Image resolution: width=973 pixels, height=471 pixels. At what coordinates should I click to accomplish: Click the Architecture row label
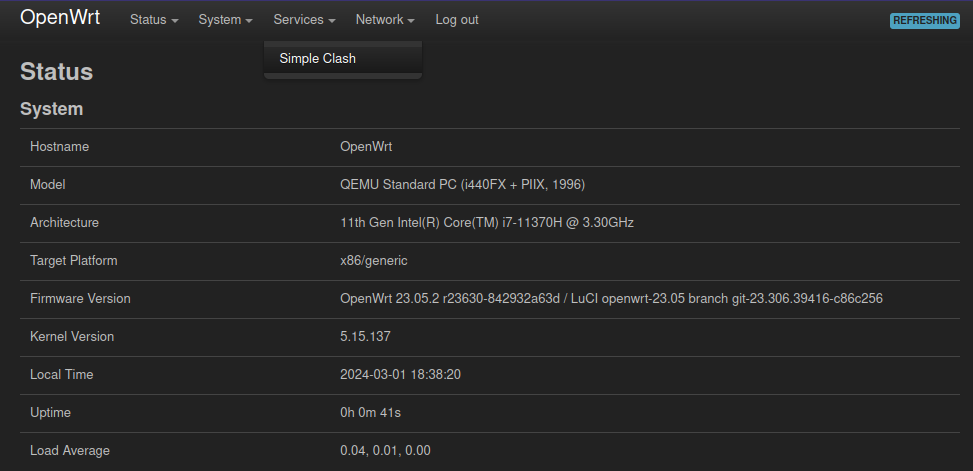click(x=65, y=223)
